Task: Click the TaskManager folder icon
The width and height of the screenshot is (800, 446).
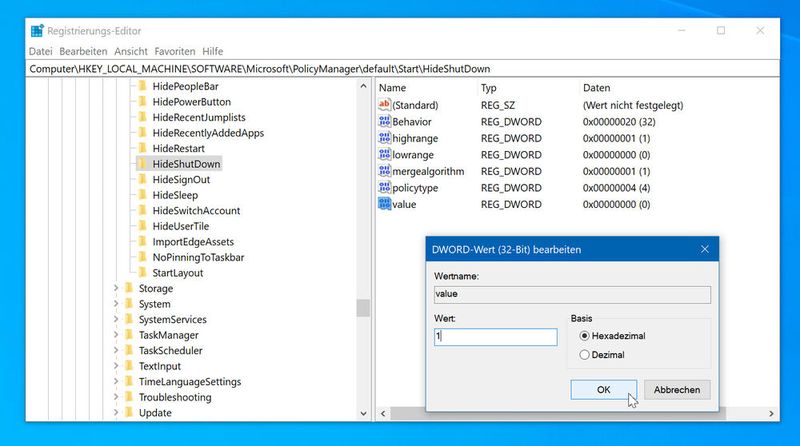Action: (129, 335)
